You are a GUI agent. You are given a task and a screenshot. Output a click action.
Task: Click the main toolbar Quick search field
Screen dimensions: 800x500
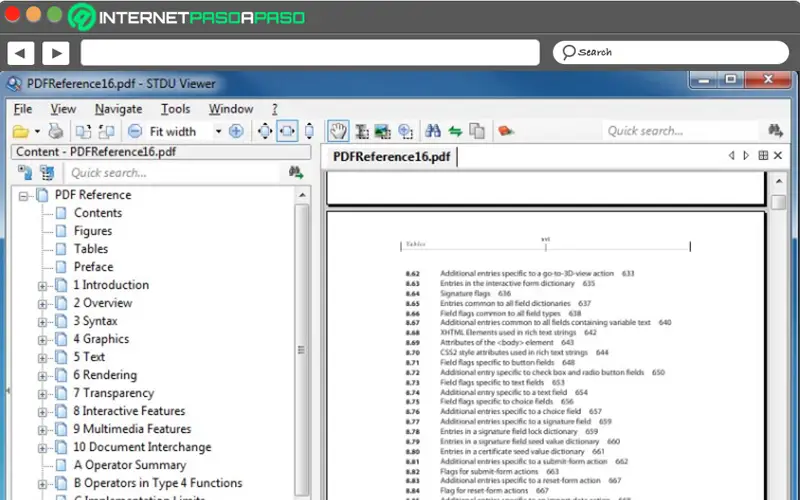(x=683, y=131)
